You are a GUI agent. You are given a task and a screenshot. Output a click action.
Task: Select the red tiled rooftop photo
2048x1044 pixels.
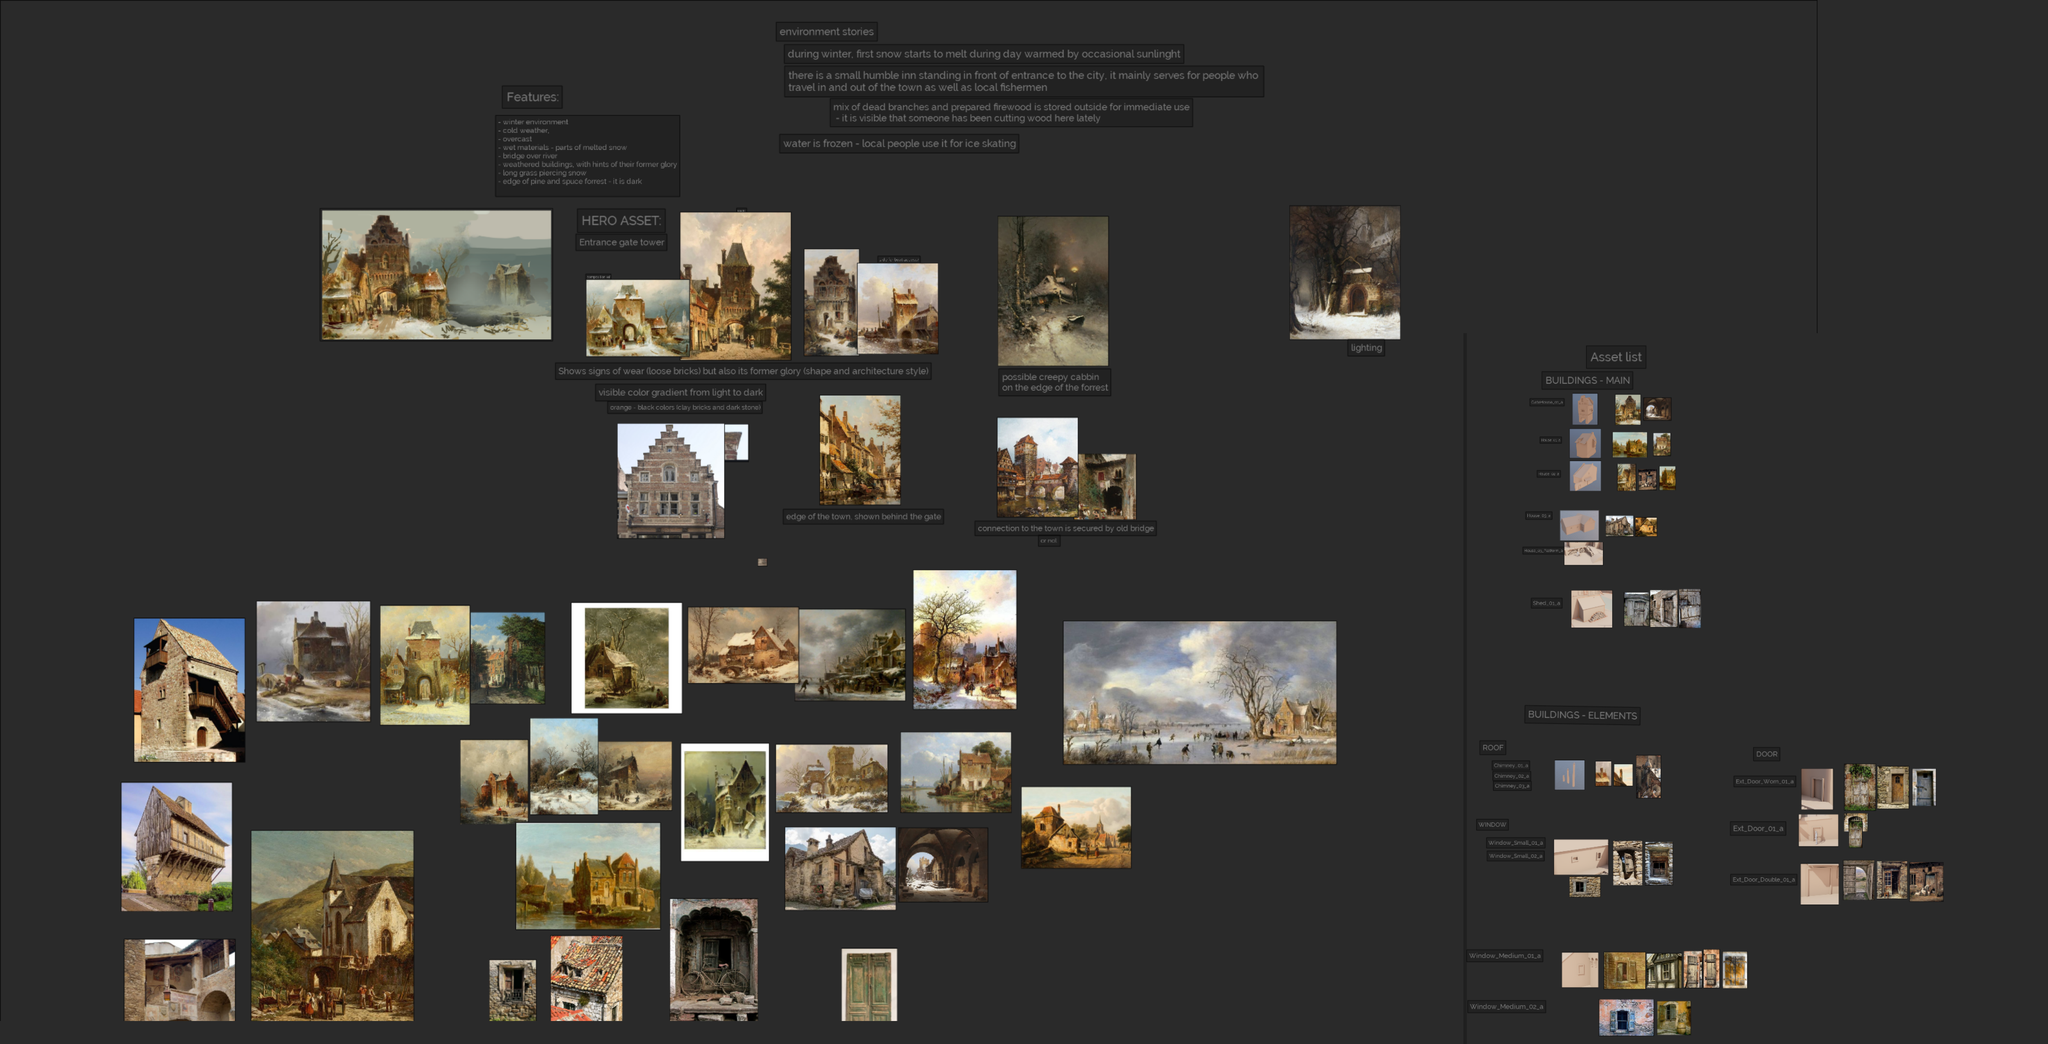586,978
